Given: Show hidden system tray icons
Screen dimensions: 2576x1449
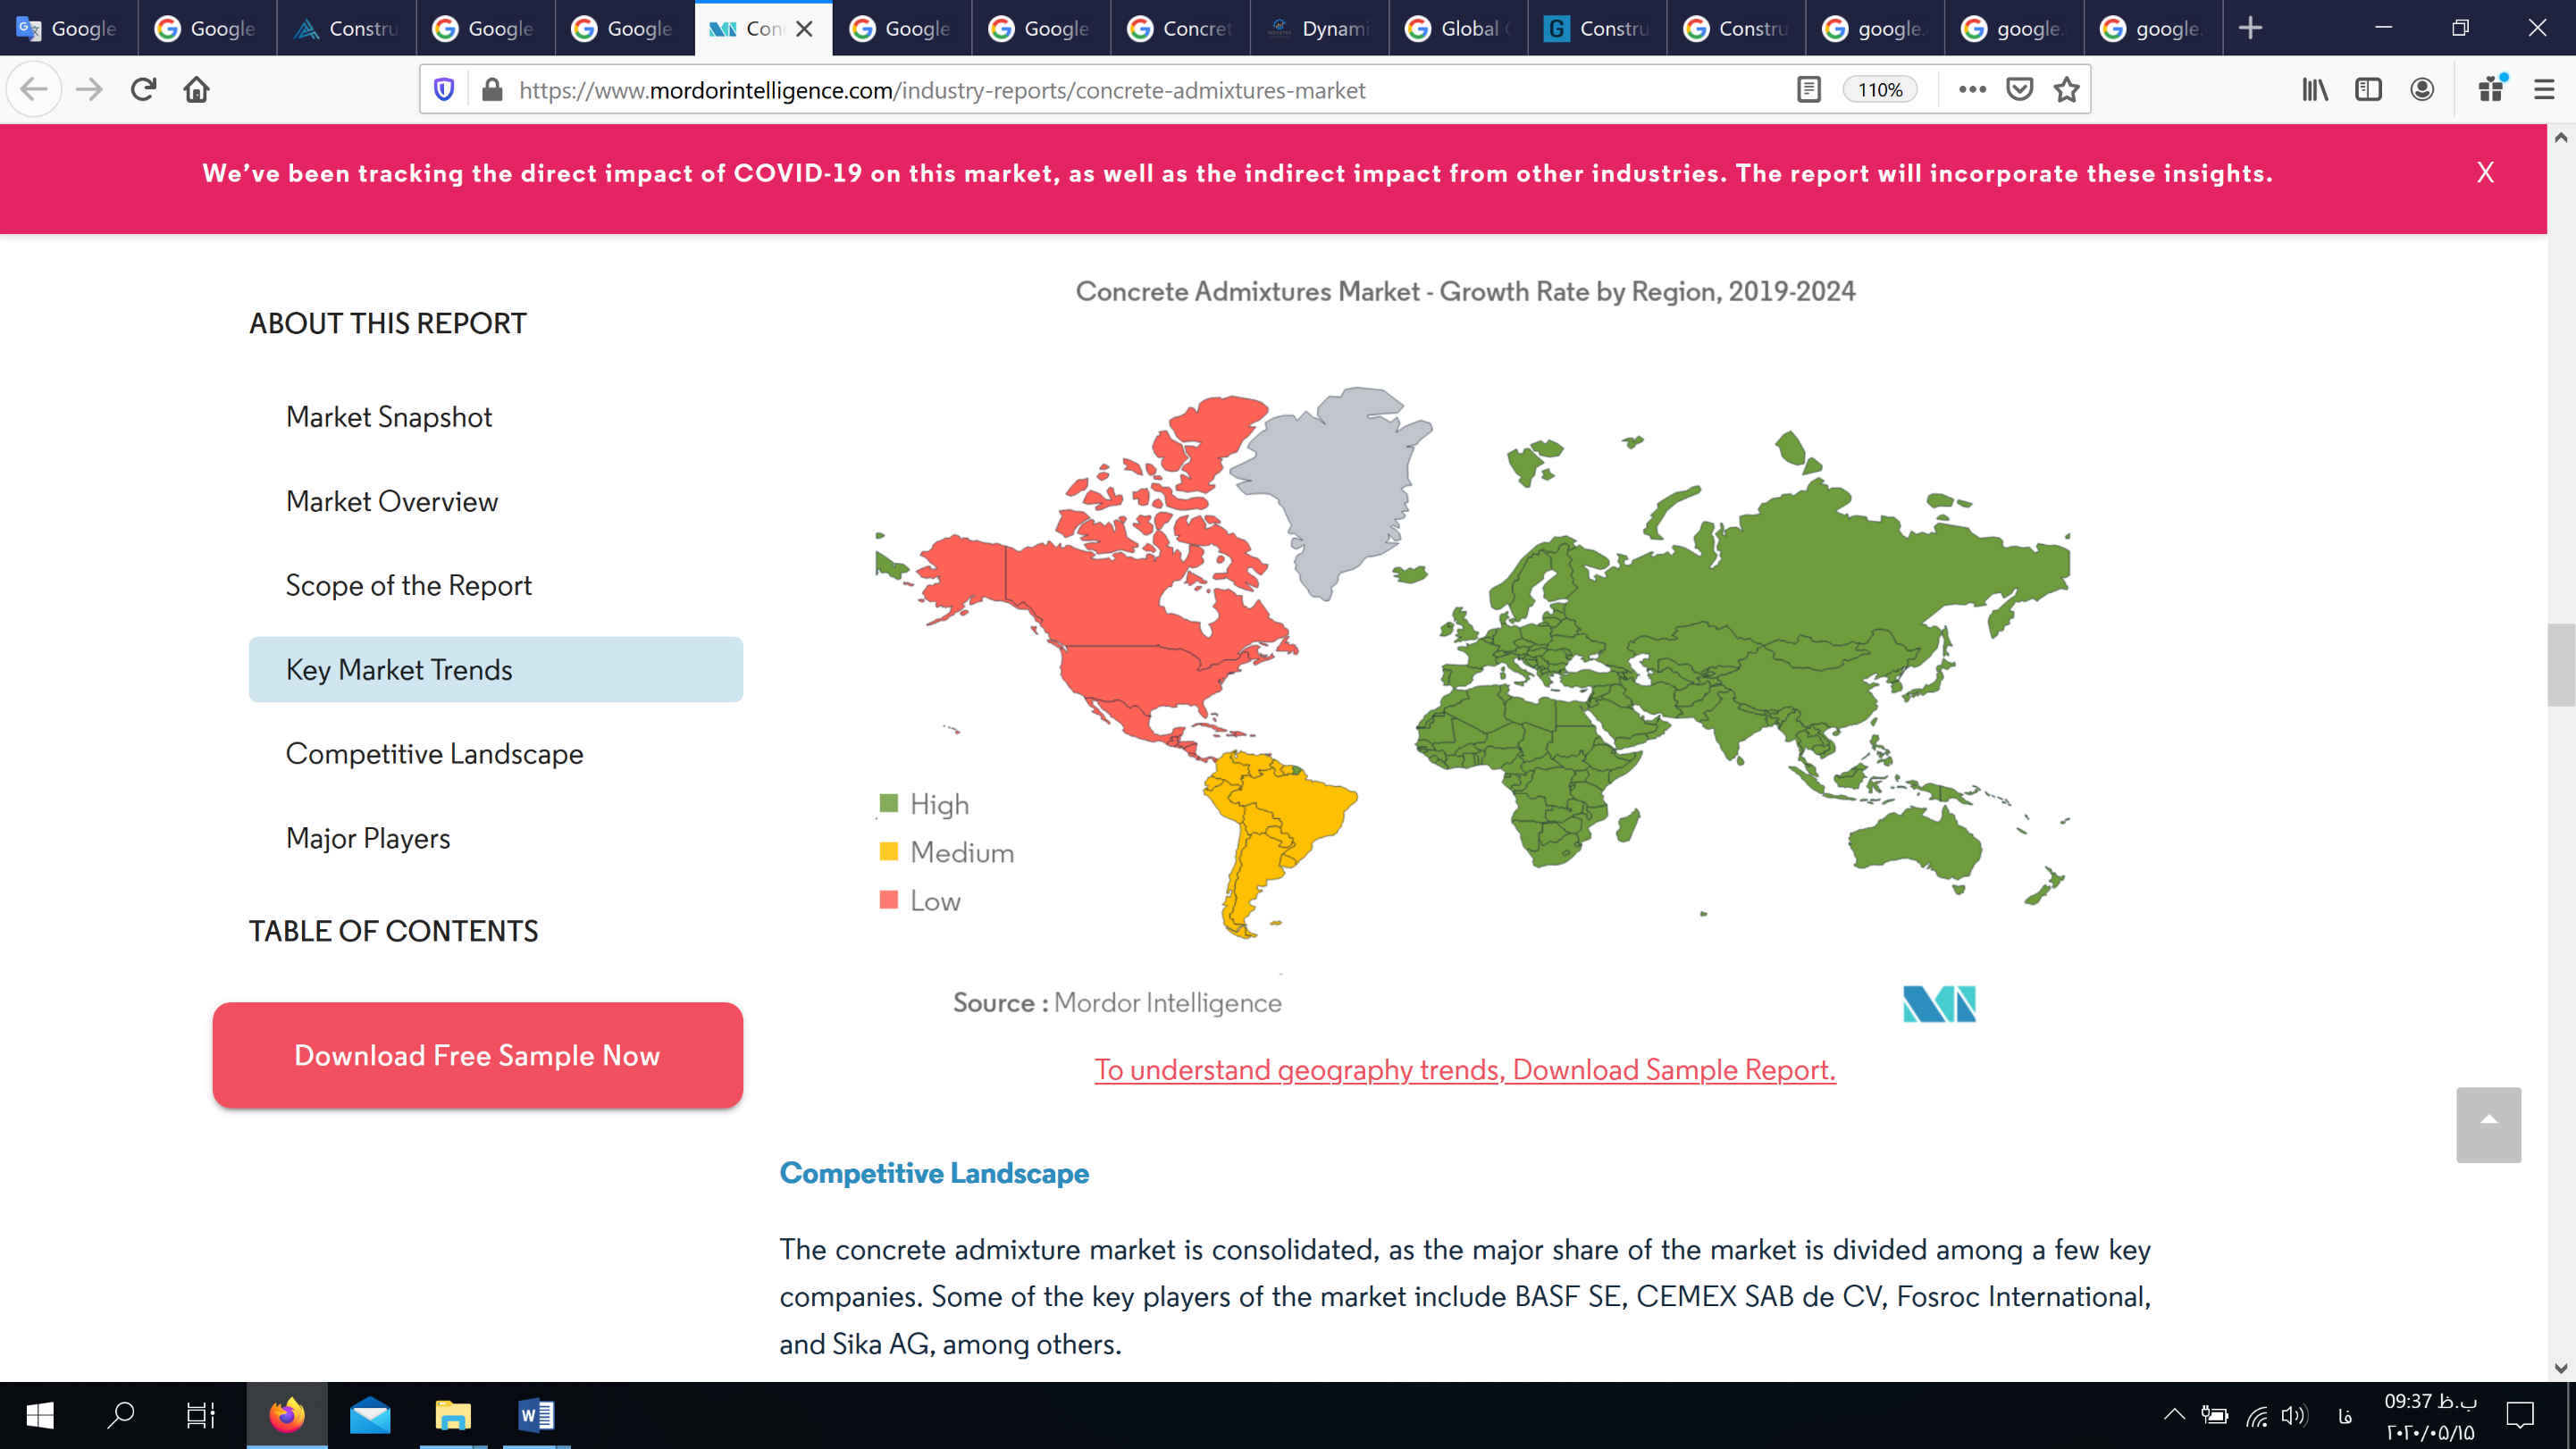Looking at the screenshot, I should tap(2174, 1414).
